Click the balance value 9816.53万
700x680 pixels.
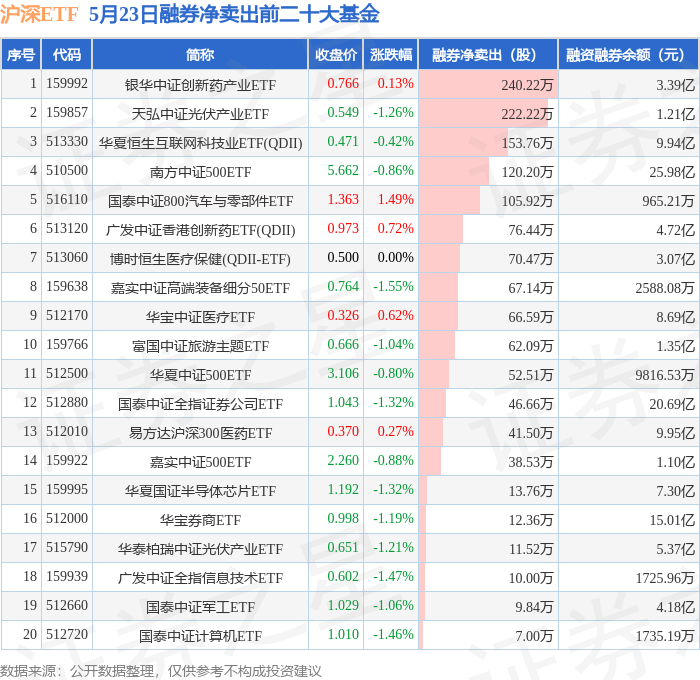click(665, 375)
